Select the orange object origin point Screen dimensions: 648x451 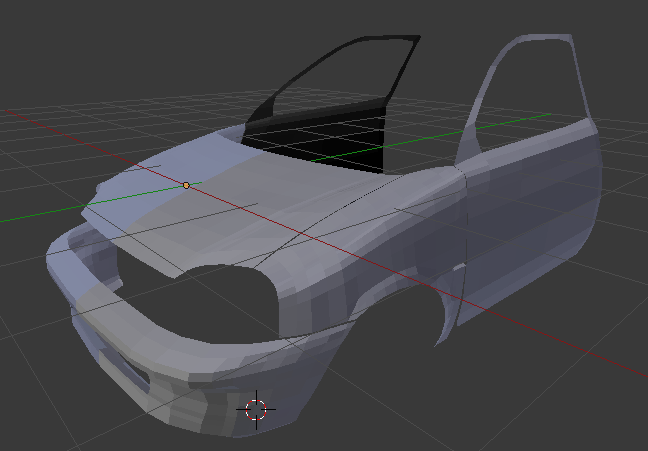[186, 186]
